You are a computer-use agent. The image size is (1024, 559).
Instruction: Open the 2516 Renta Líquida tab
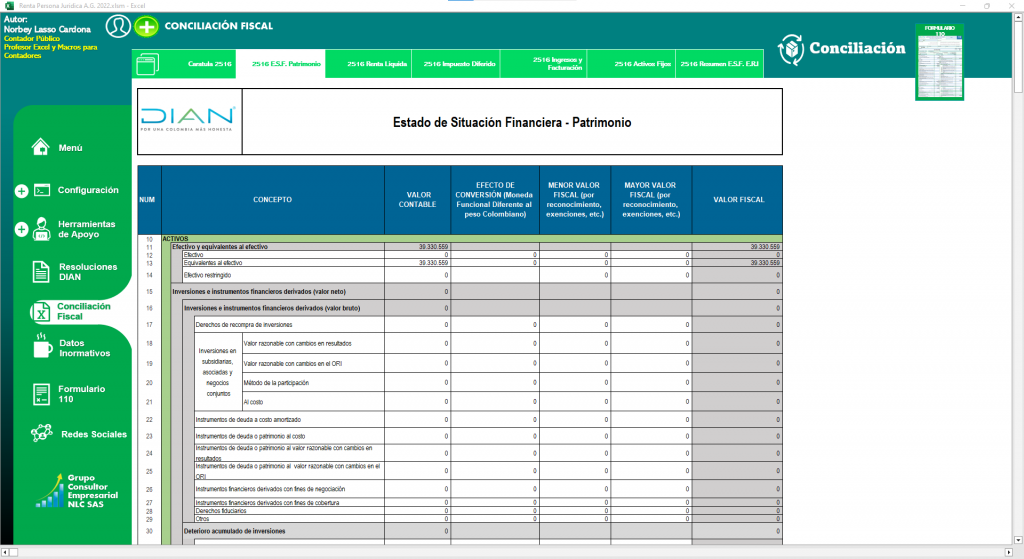377,64
